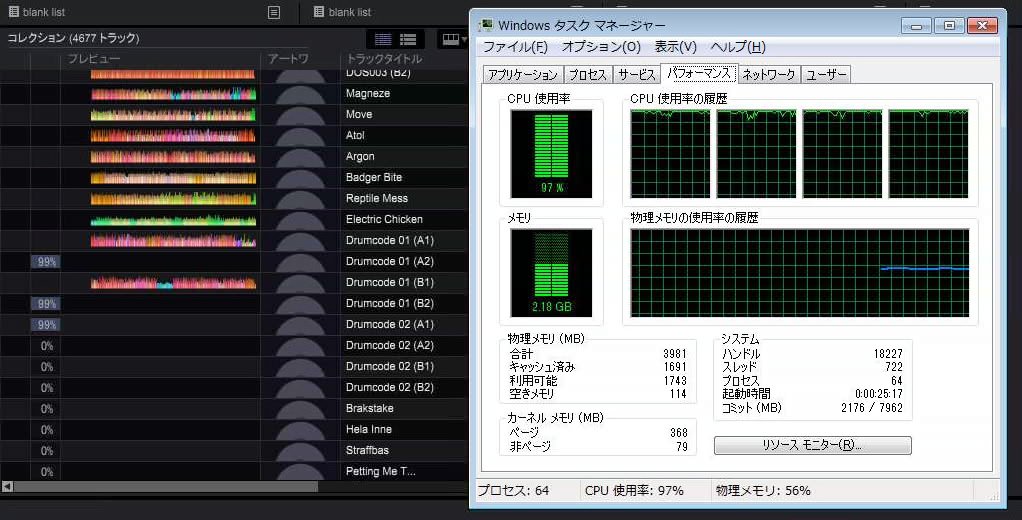Screen dimensions: 1022x520
Task: Select the Atol track title
Action: coord(355,135)
